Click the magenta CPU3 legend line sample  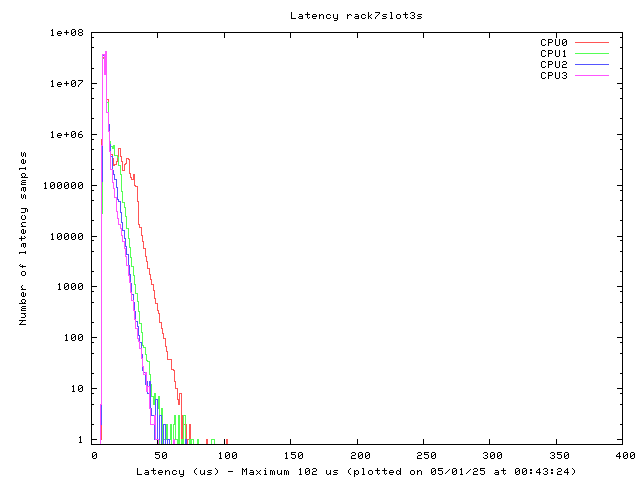click(x=592, y=76)
